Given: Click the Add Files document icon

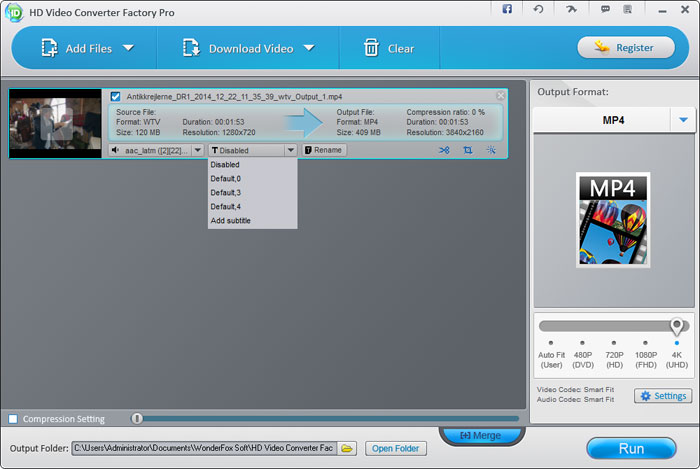Looking at the screenshot, I should [x=50, y=48].
